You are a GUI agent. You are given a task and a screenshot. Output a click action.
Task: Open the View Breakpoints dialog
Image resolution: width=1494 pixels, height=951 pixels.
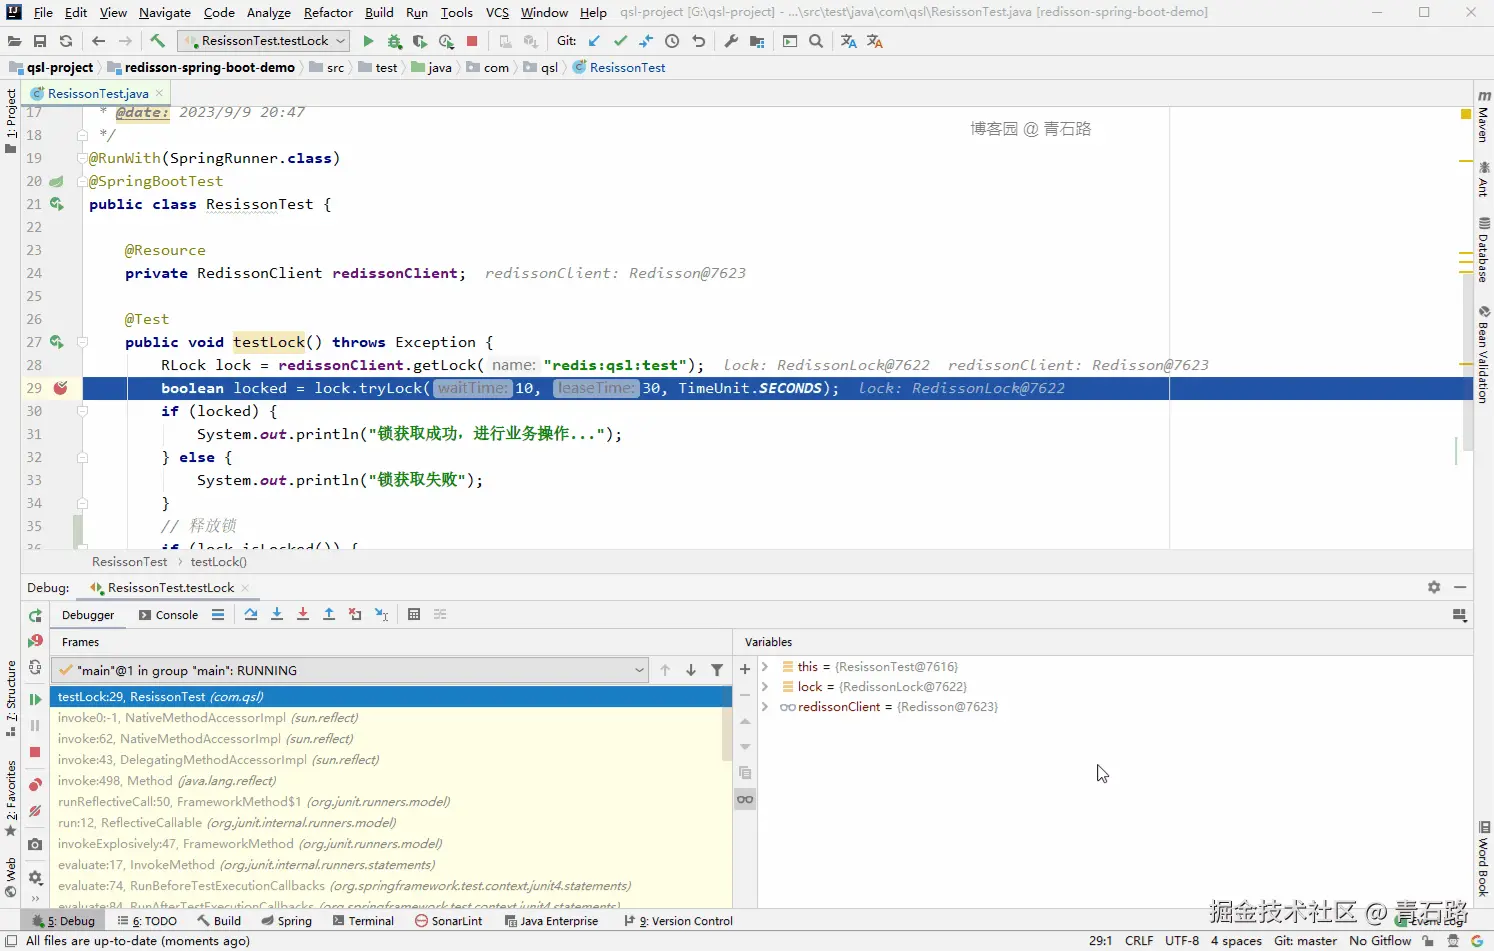point(36,783)
